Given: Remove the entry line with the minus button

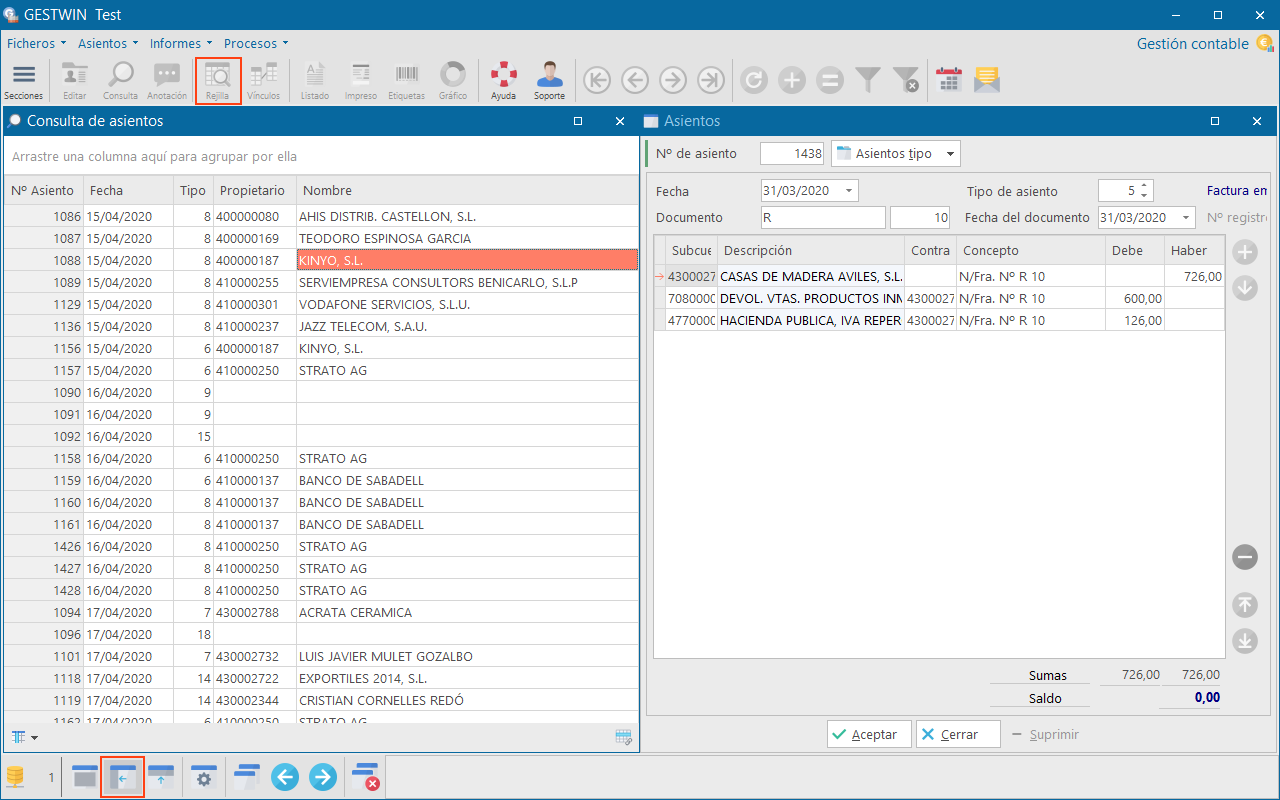Looking at the screenshot, I should click(x=1245, y=557).
